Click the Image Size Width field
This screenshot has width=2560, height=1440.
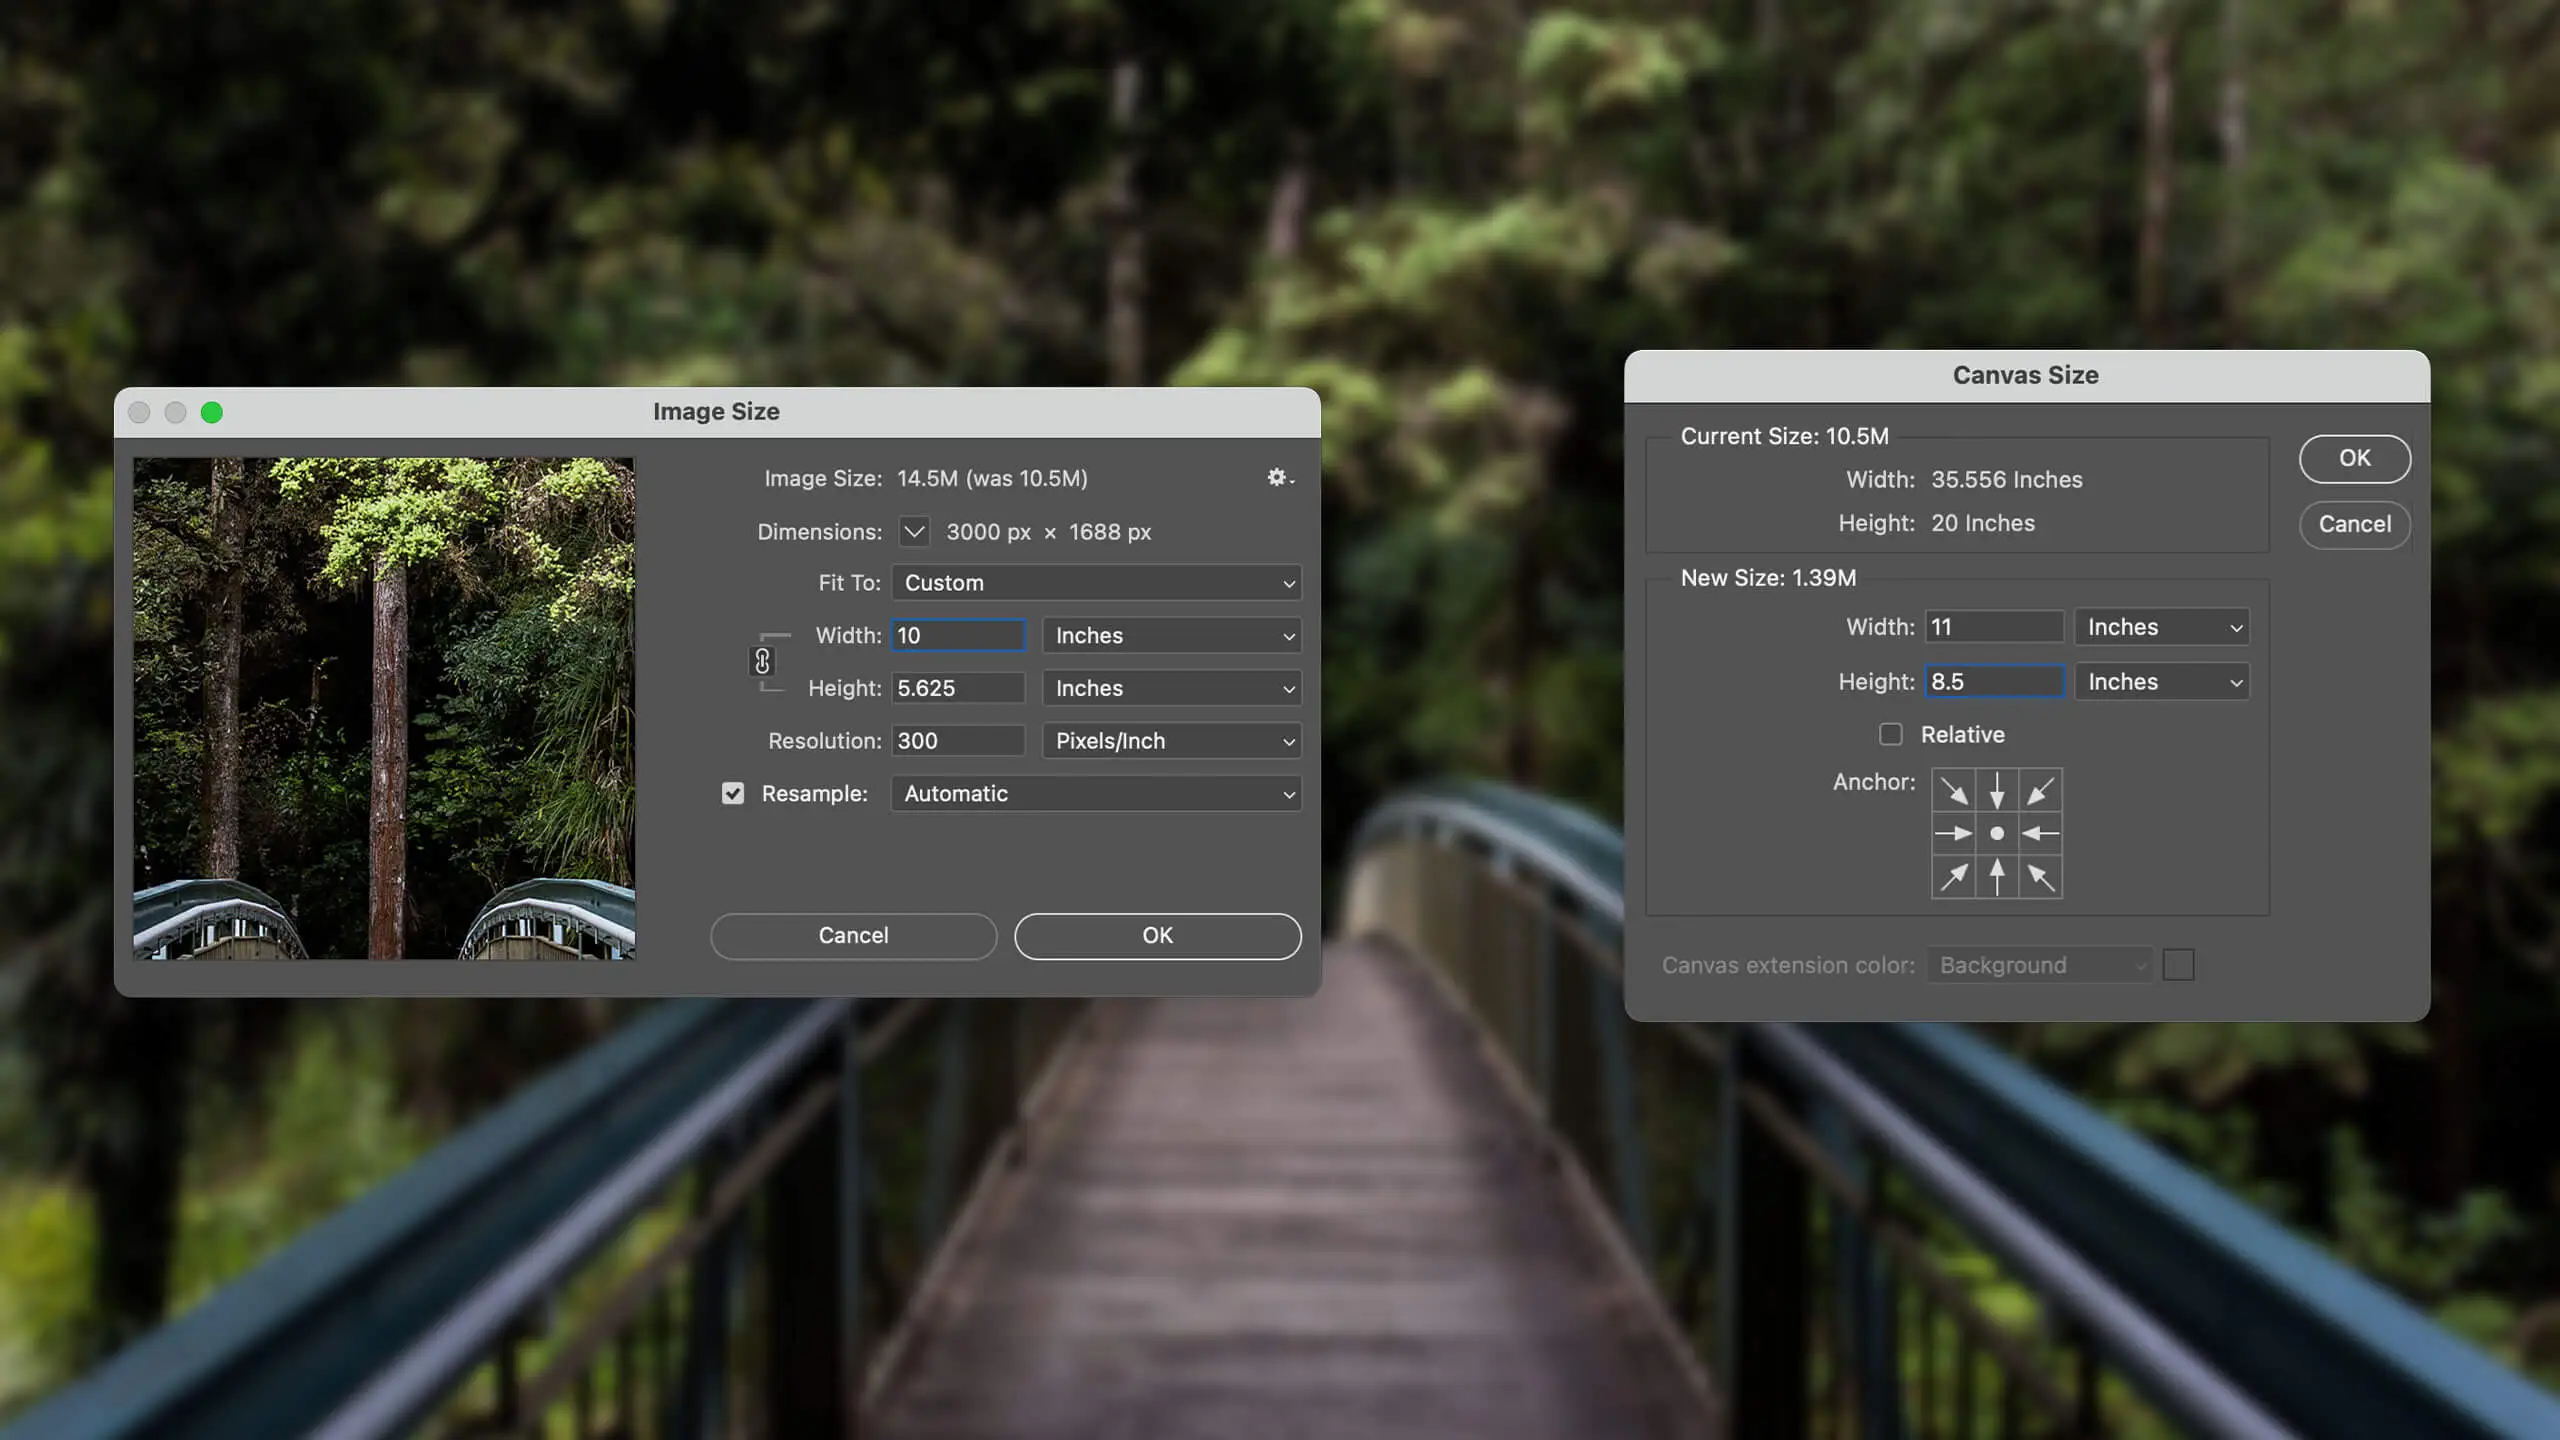click(958, 635)
